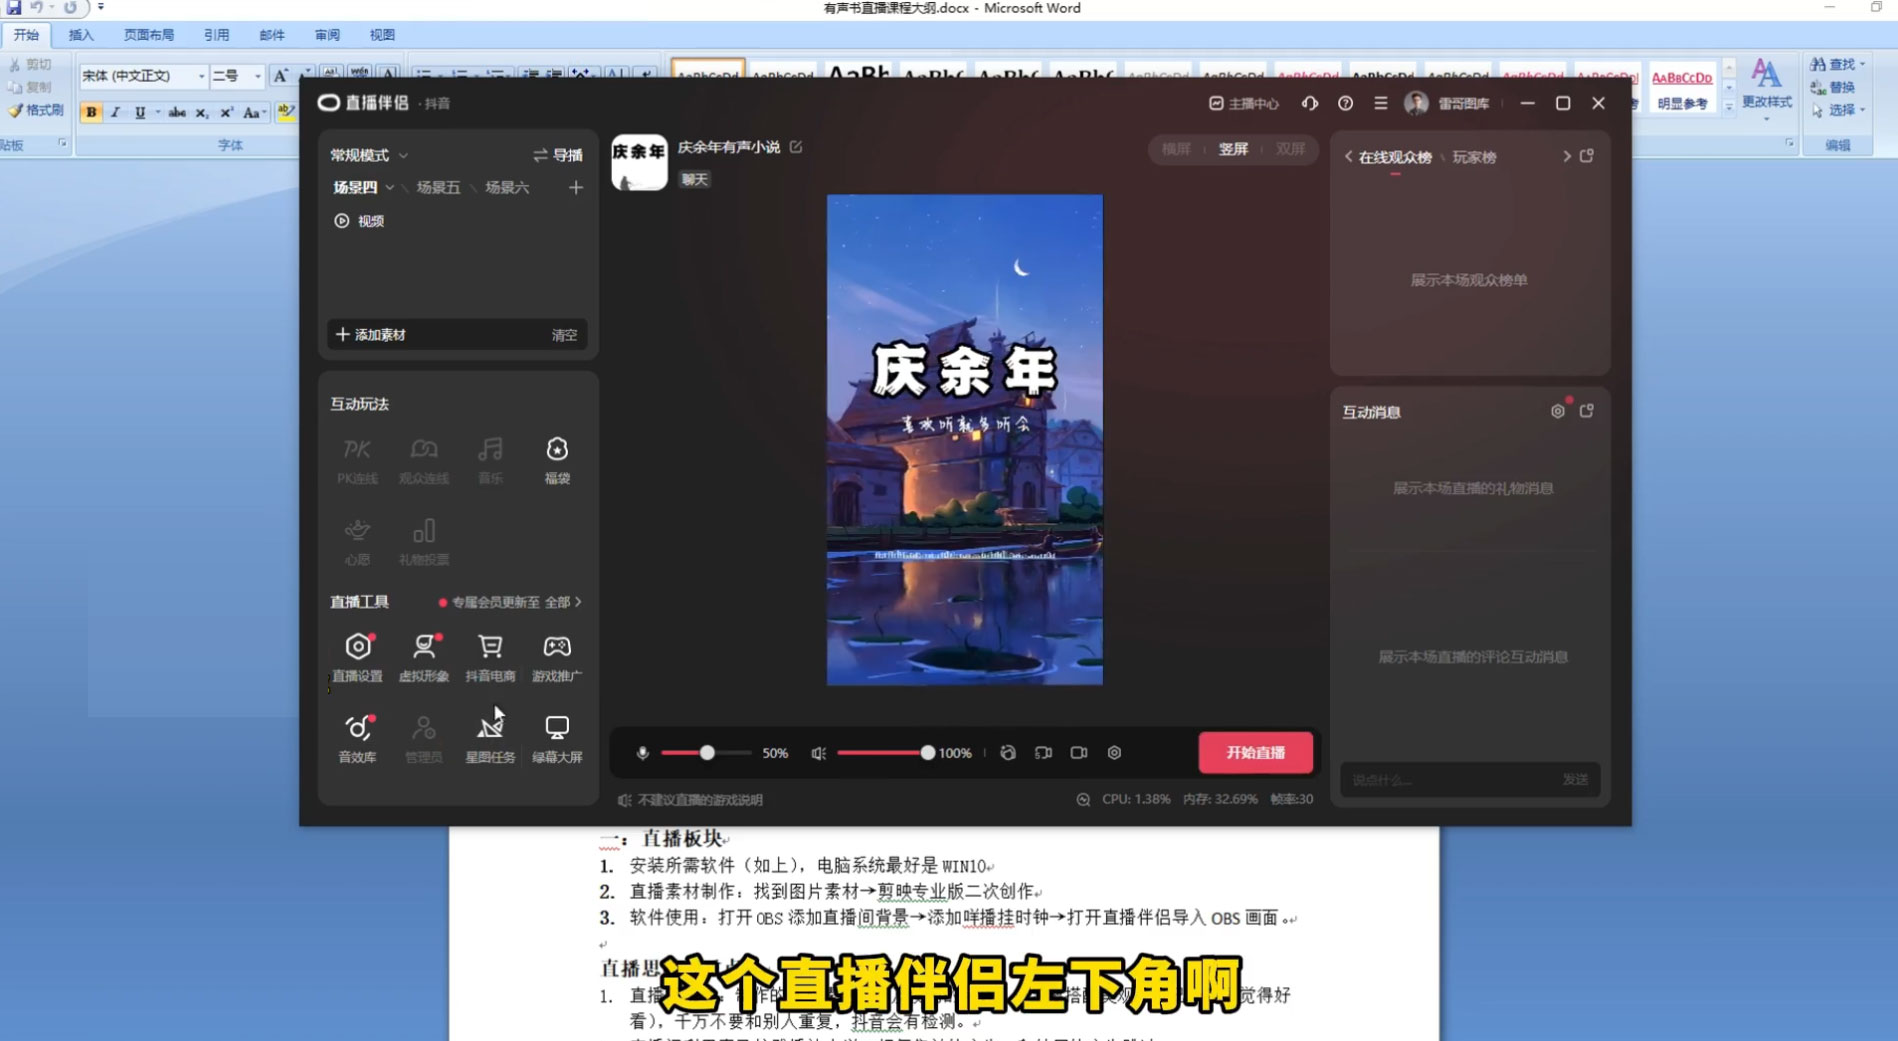Viewport: 1898px width, 1041px height.
Task: Open the 福袋 lucky bag feature
Action: (x=557, y=460)
